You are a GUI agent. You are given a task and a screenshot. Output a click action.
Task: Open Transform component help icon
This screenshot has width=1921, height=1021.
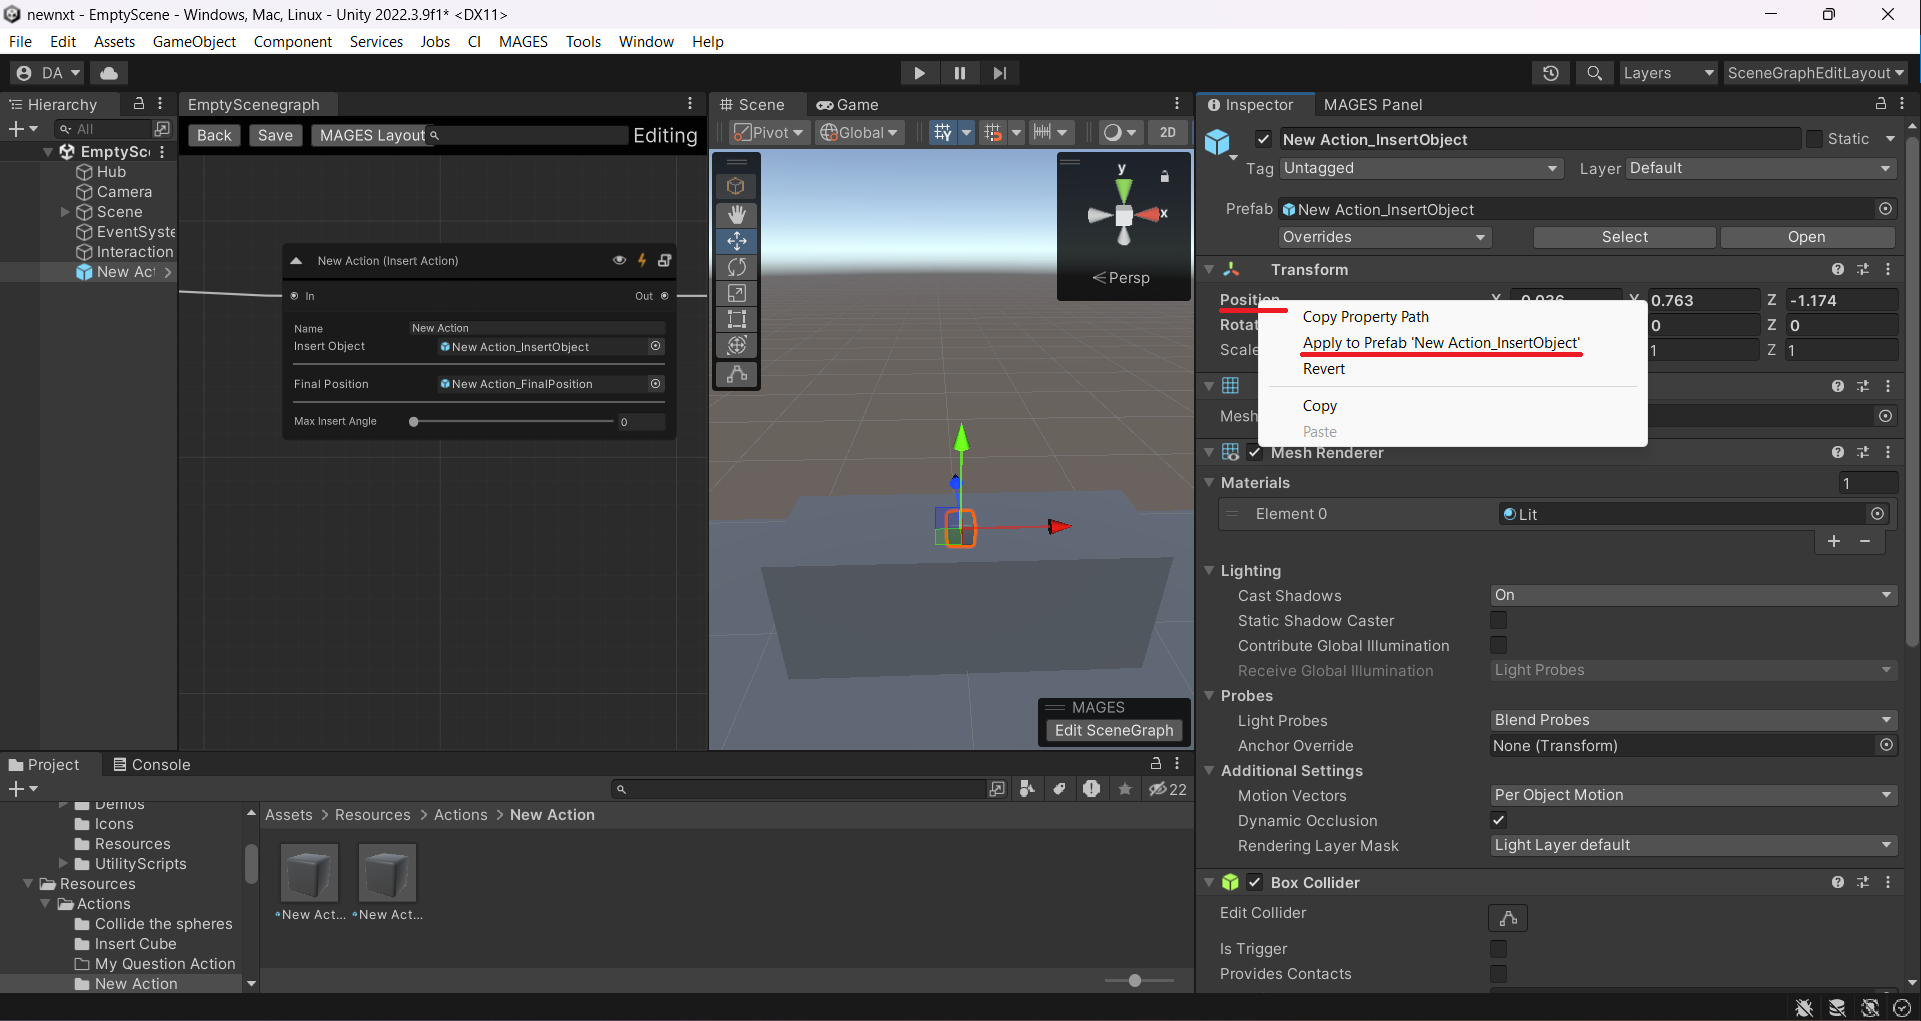point(1838,269)
